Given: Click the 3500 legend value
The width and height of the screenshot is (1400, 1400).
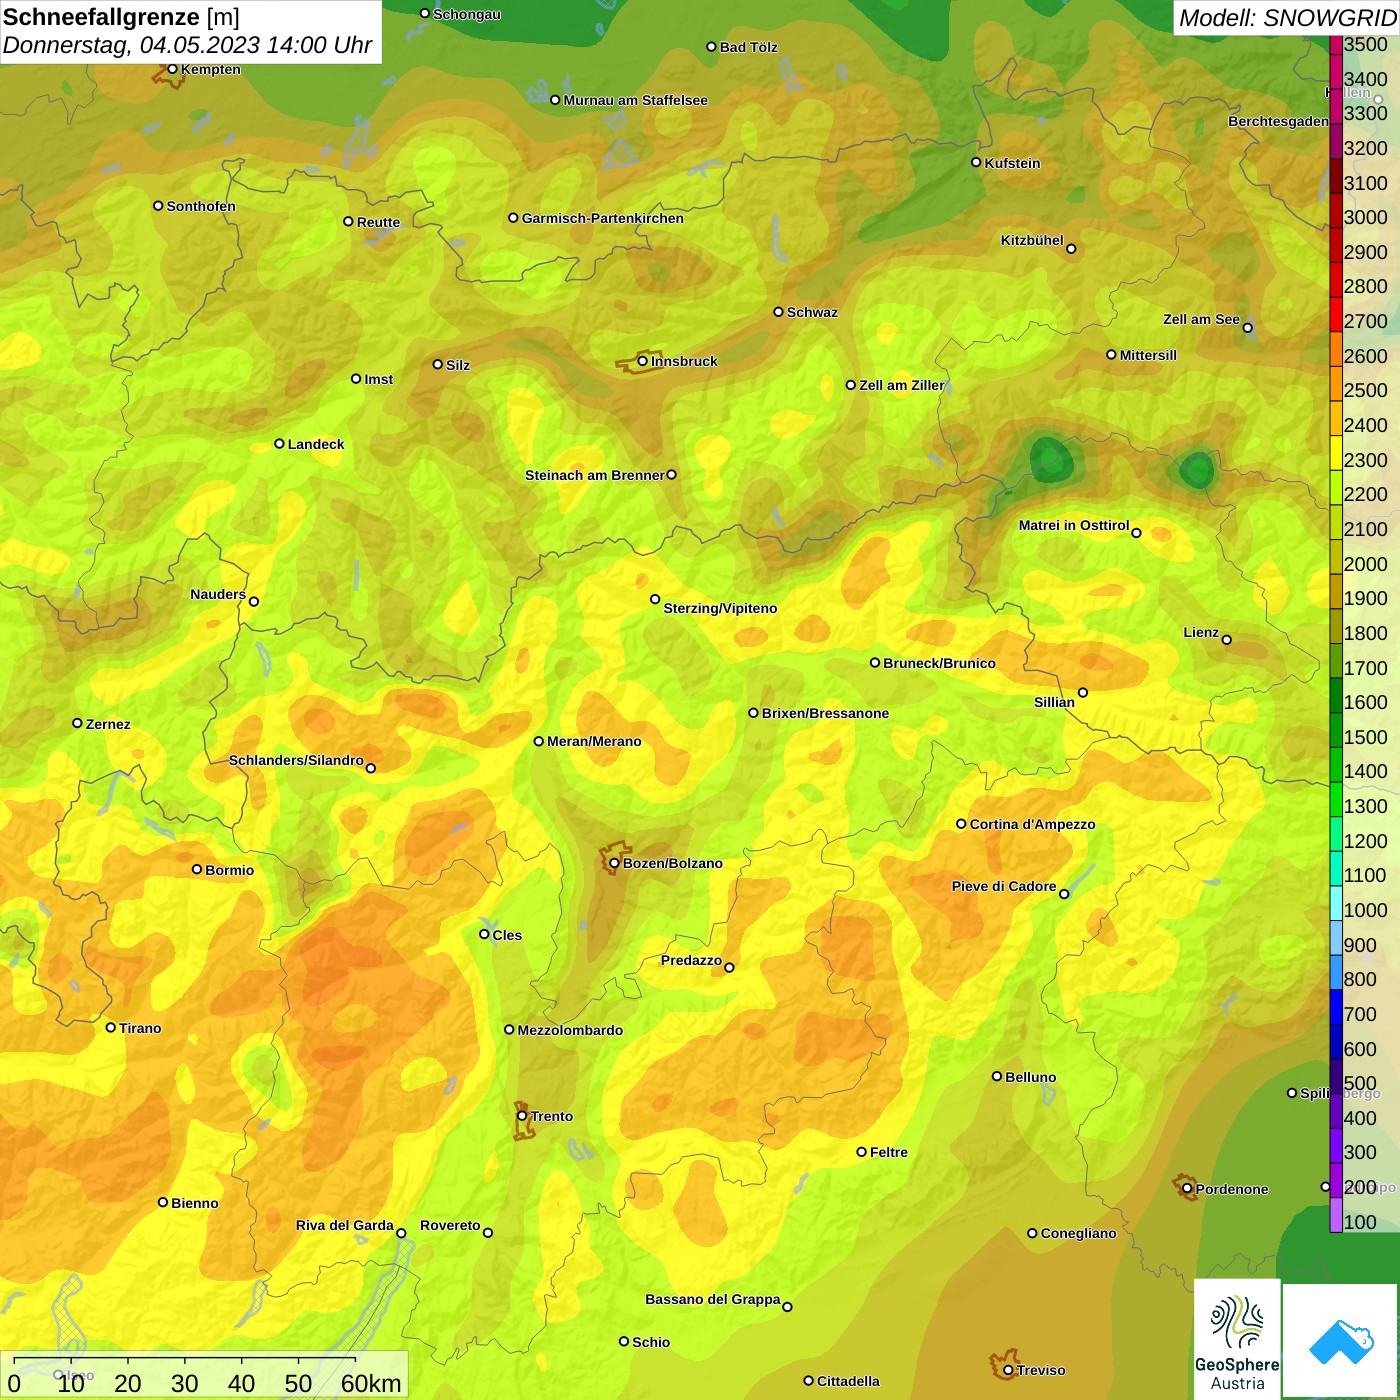Looking at the screenshot, I should tap(1366, 44).
